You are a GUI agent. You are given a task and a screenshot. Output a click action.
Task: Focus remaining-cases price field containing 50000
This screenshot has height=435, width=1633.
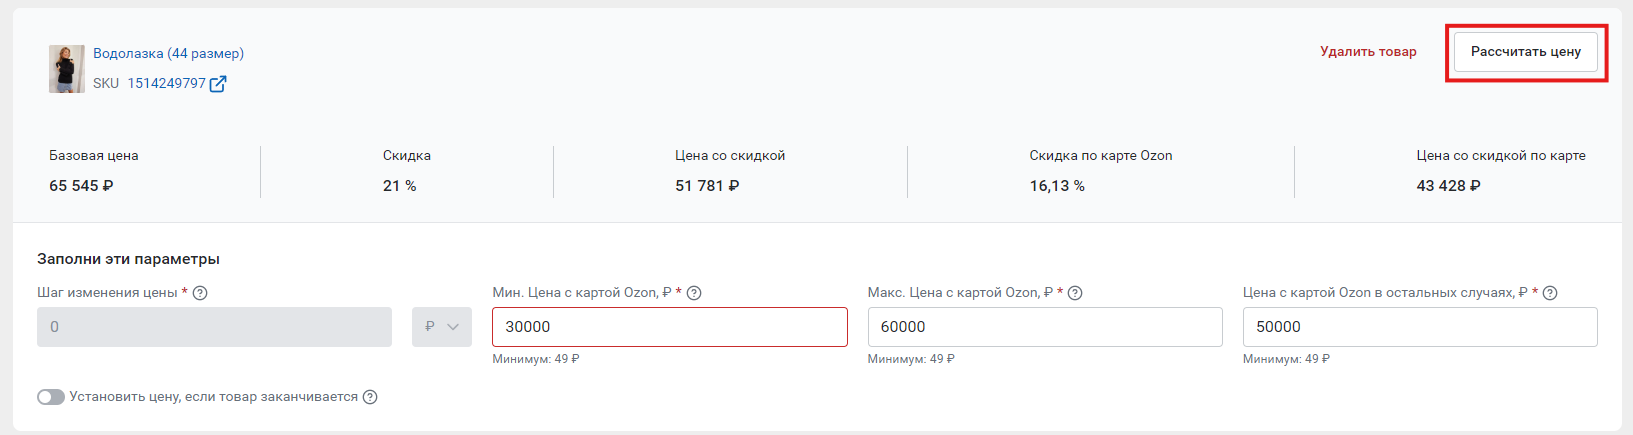tap(1420, 327)
